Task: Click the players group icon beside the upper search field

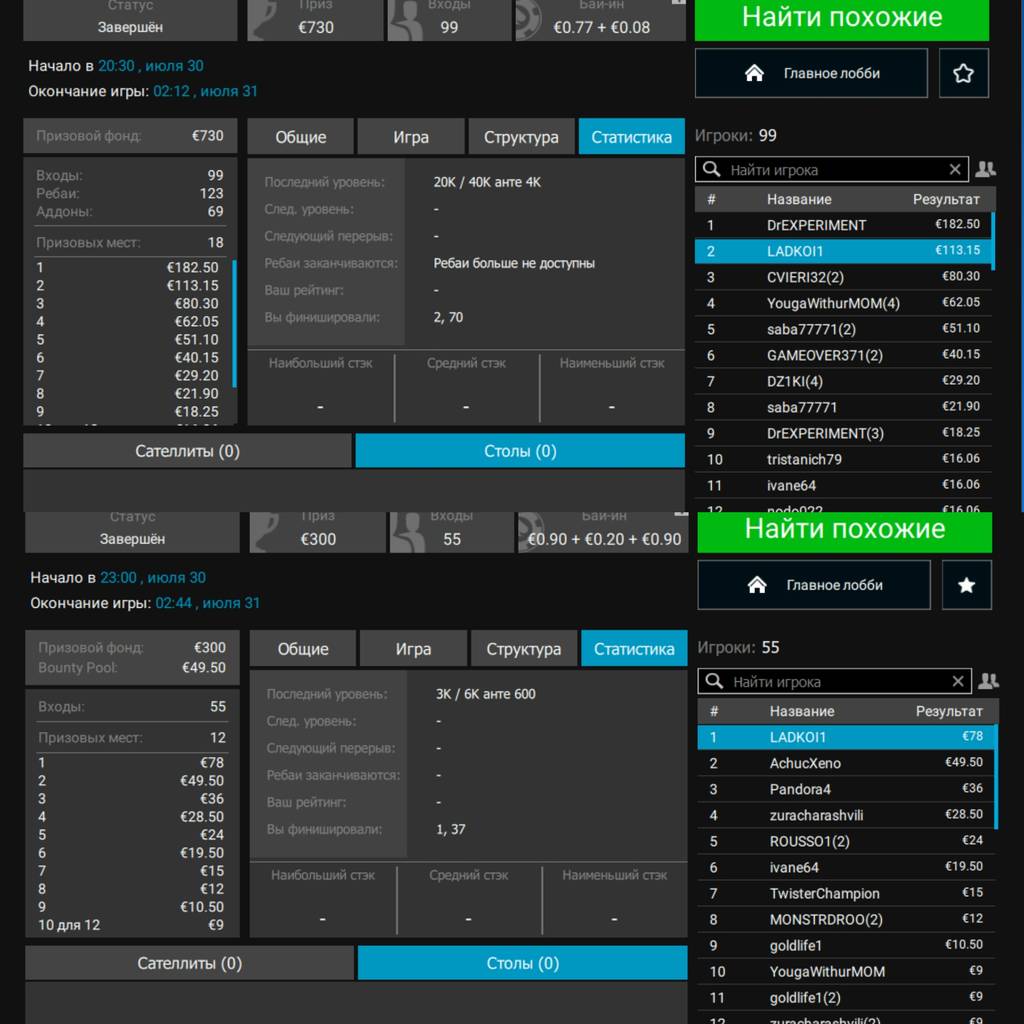Action: [985, 170]
